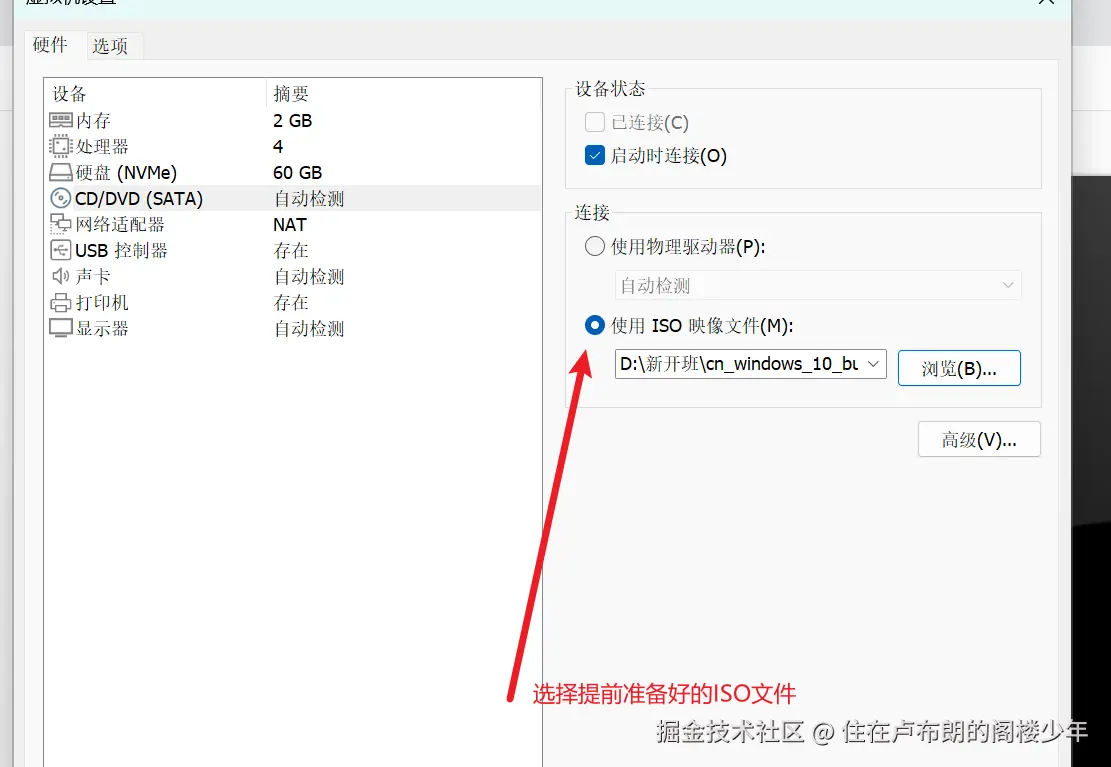1111x767 pixels.
Task: Expand the ISO file path dropdown arrow
Action: click(873, 364)
